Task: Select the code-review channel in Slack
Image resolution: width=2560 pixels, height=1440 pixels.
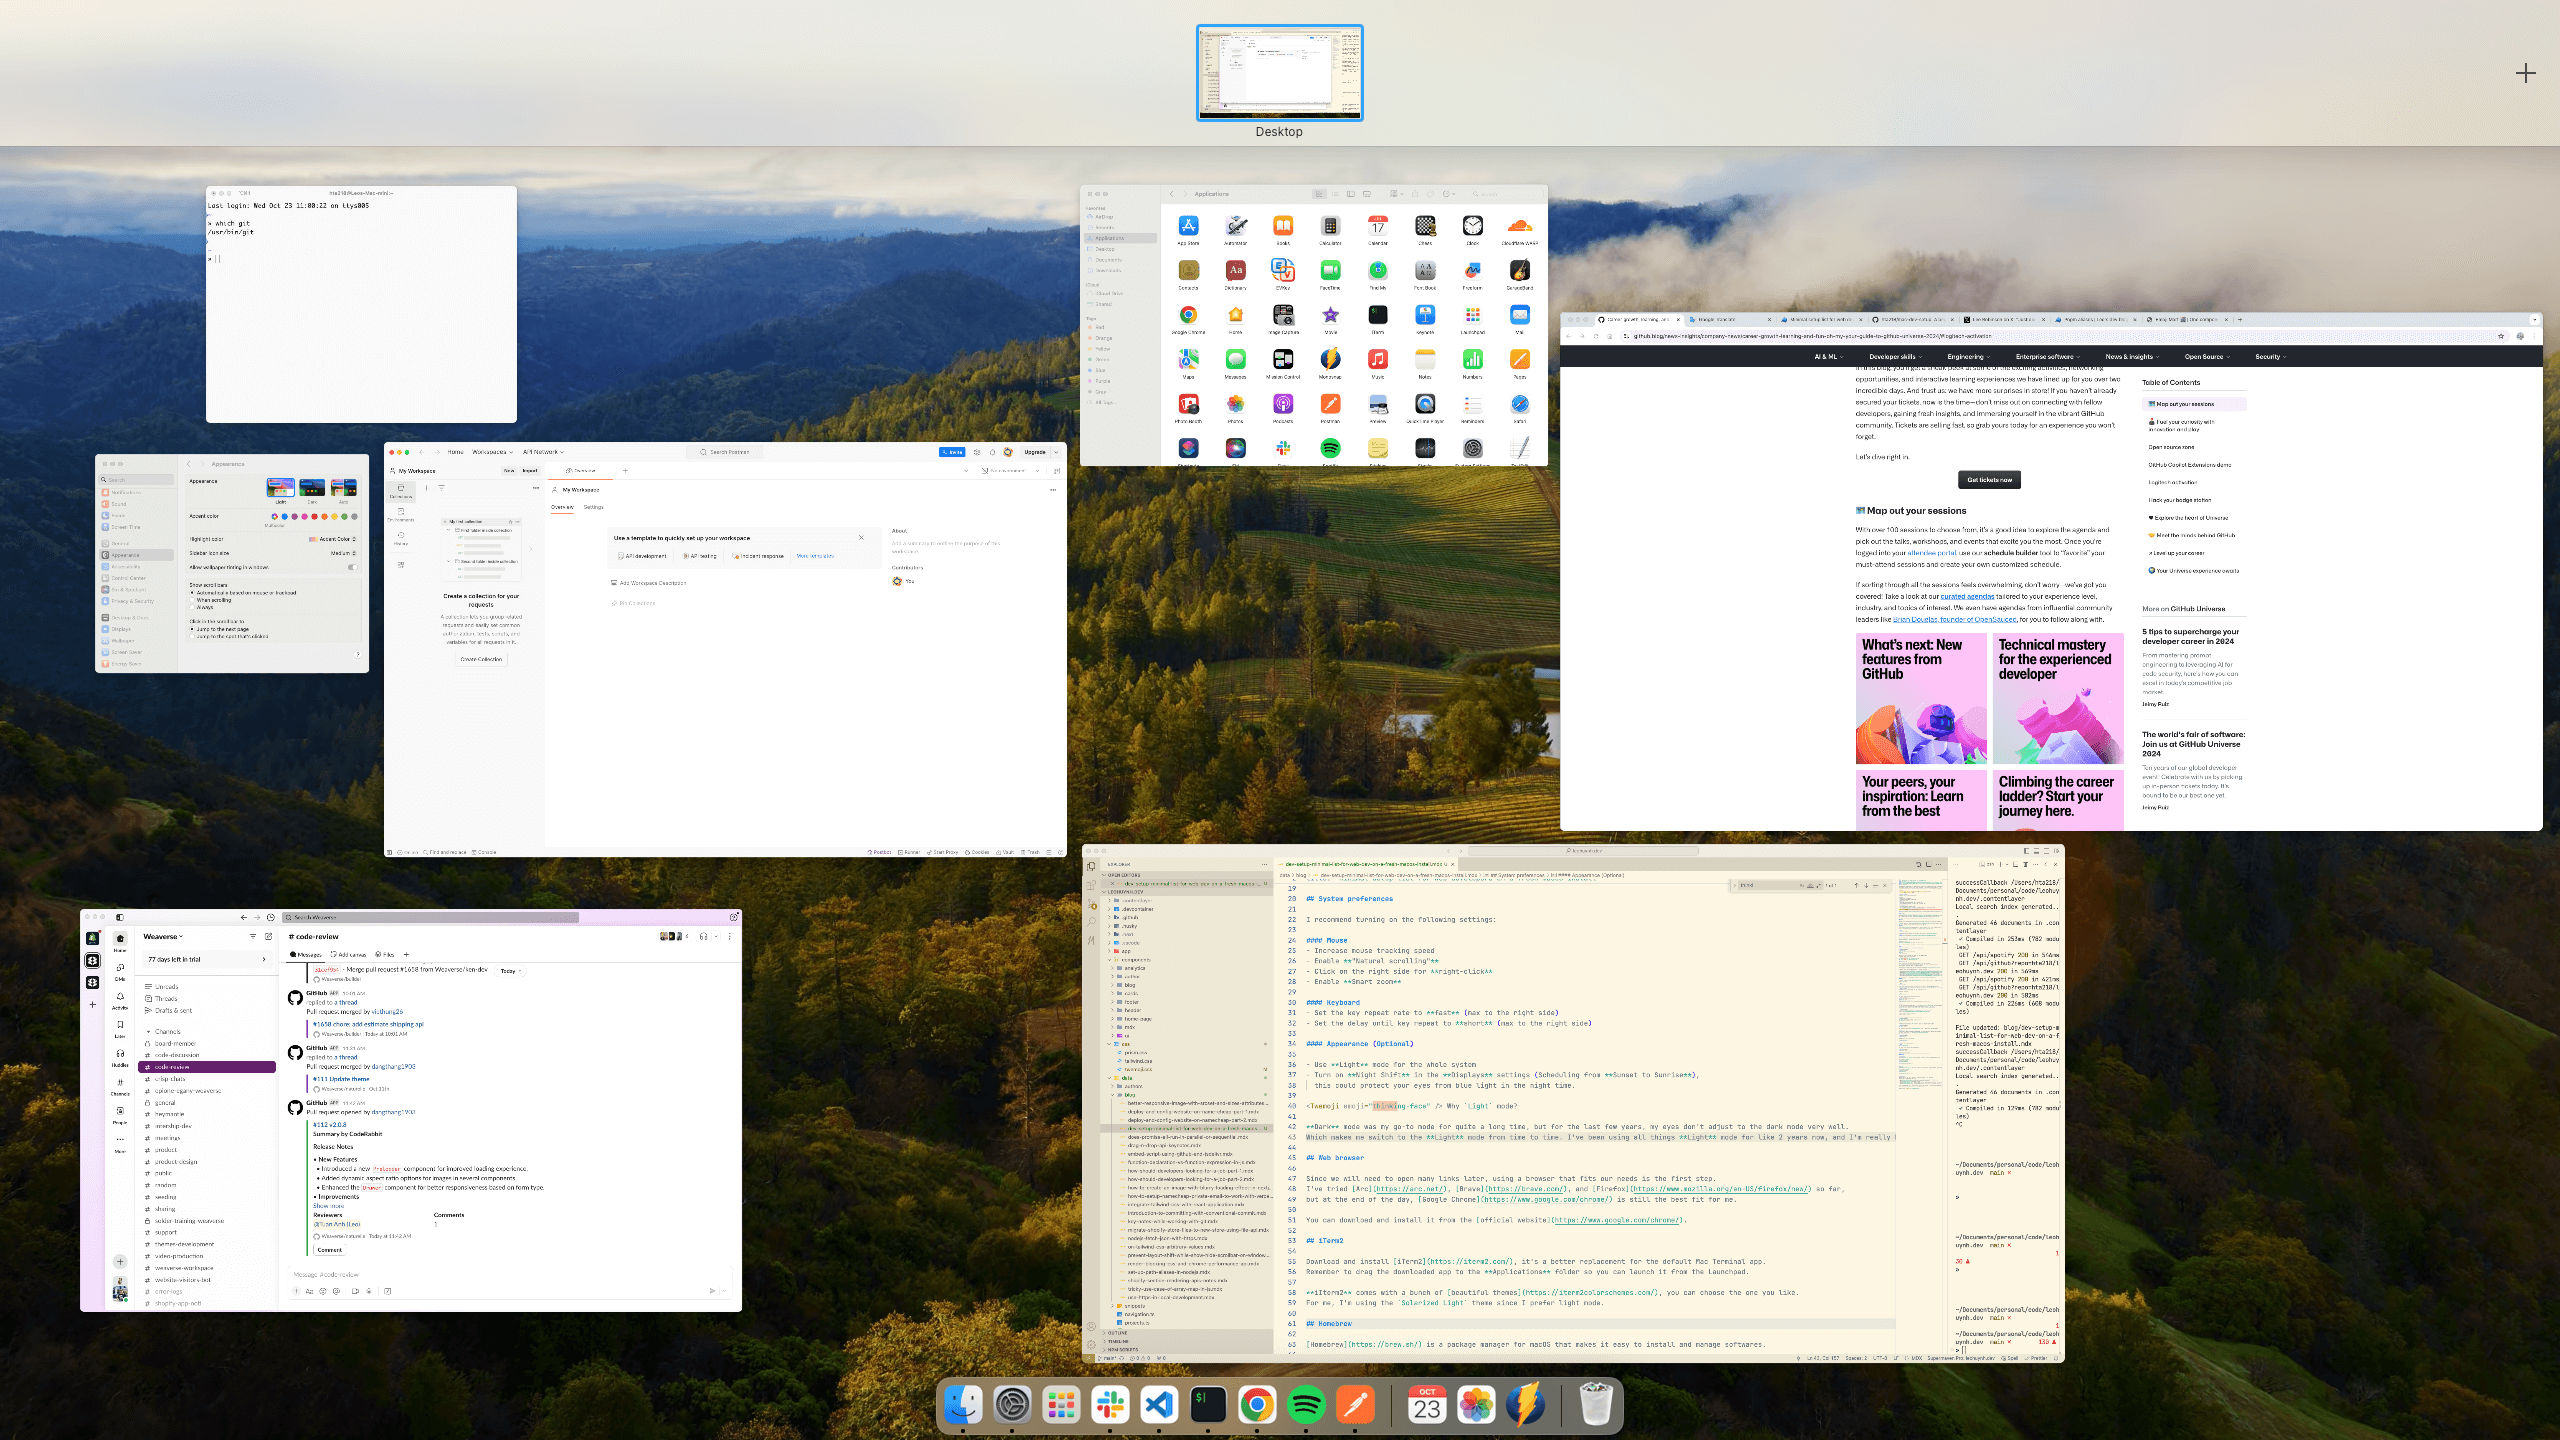Action: 172,1067
